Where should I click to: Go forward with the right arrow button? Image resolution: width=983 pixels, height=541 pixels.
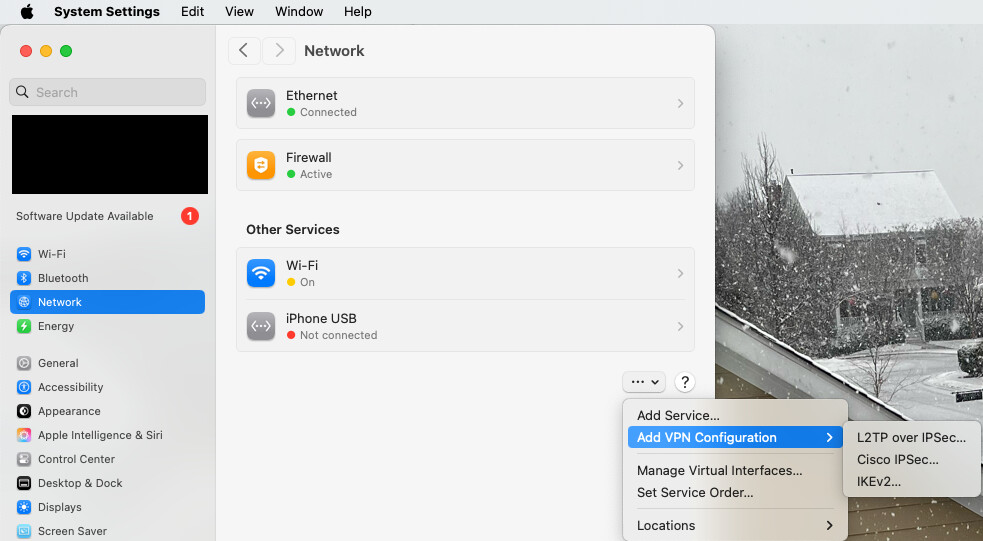(279, 51)
